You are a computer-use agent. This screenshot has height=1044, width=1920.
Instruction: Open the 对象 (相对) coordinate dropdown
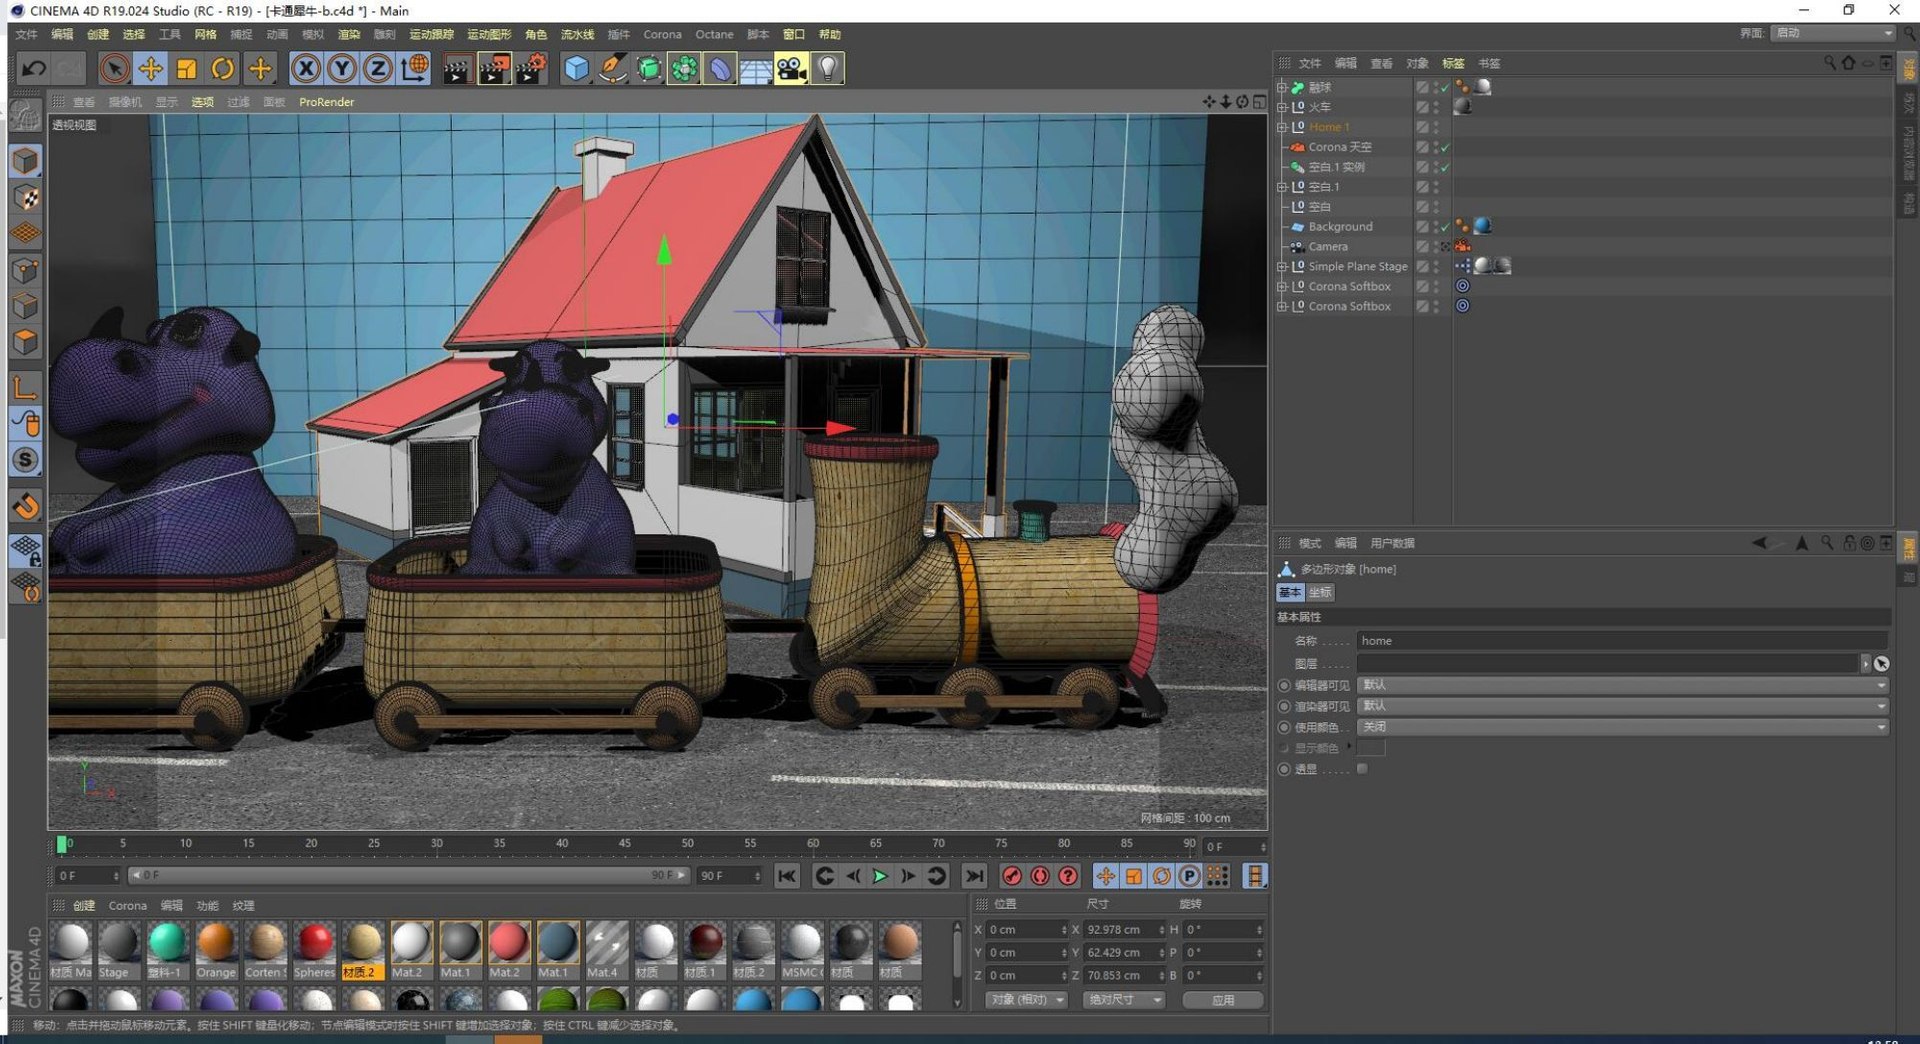[1027, 1000]
